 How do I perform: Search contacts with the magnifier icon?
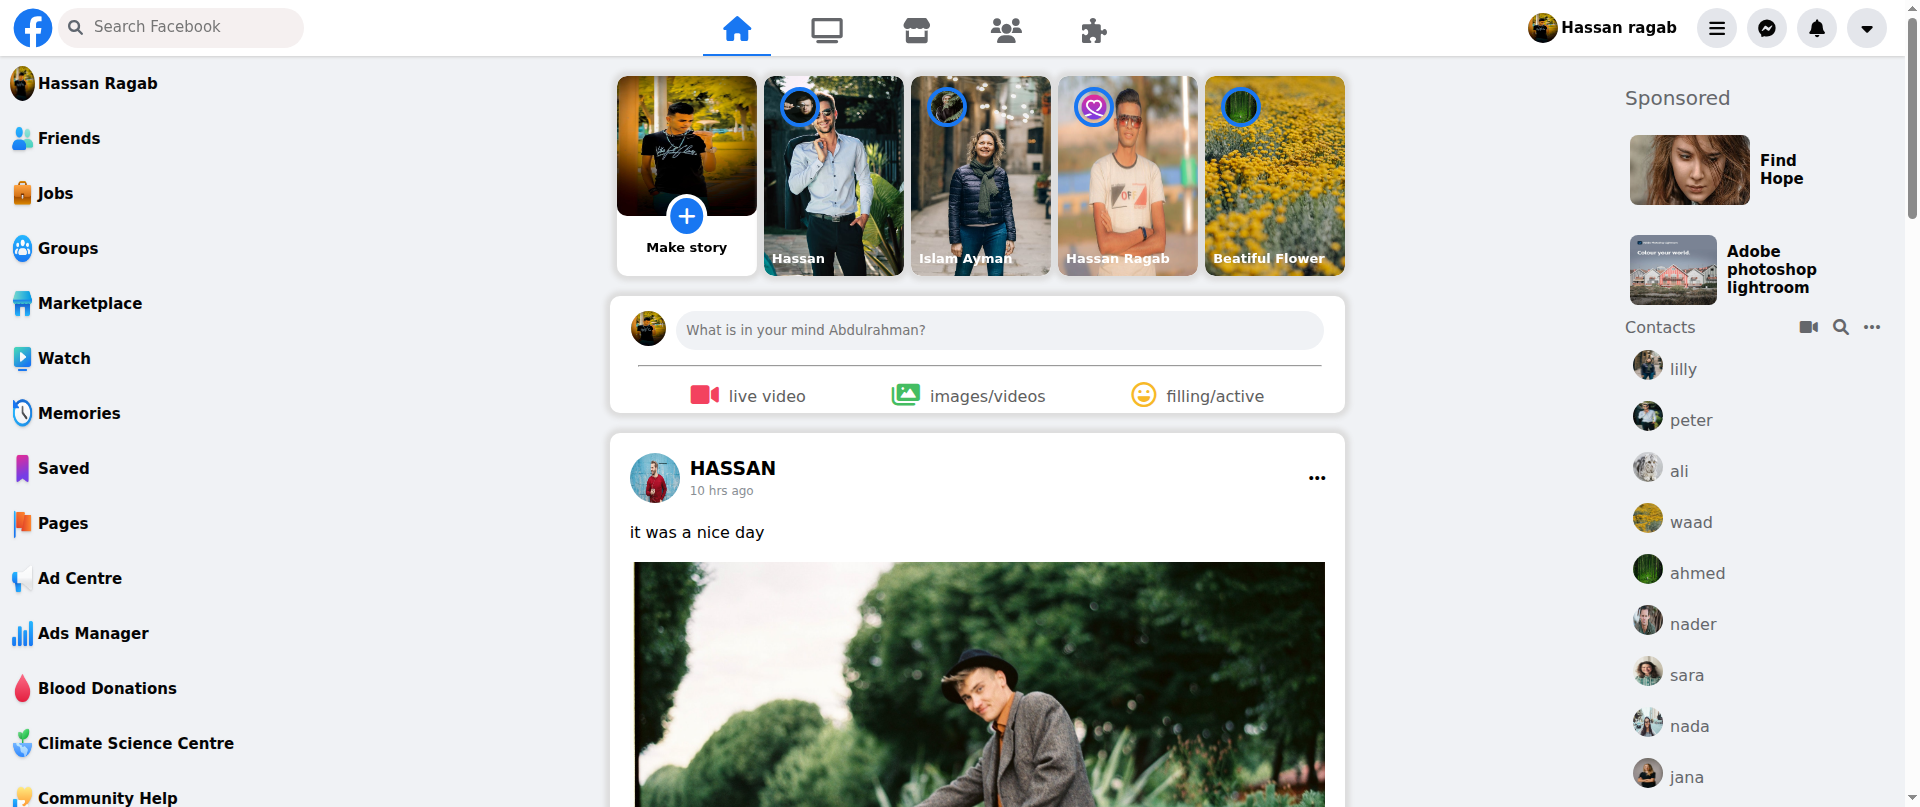1841,327
